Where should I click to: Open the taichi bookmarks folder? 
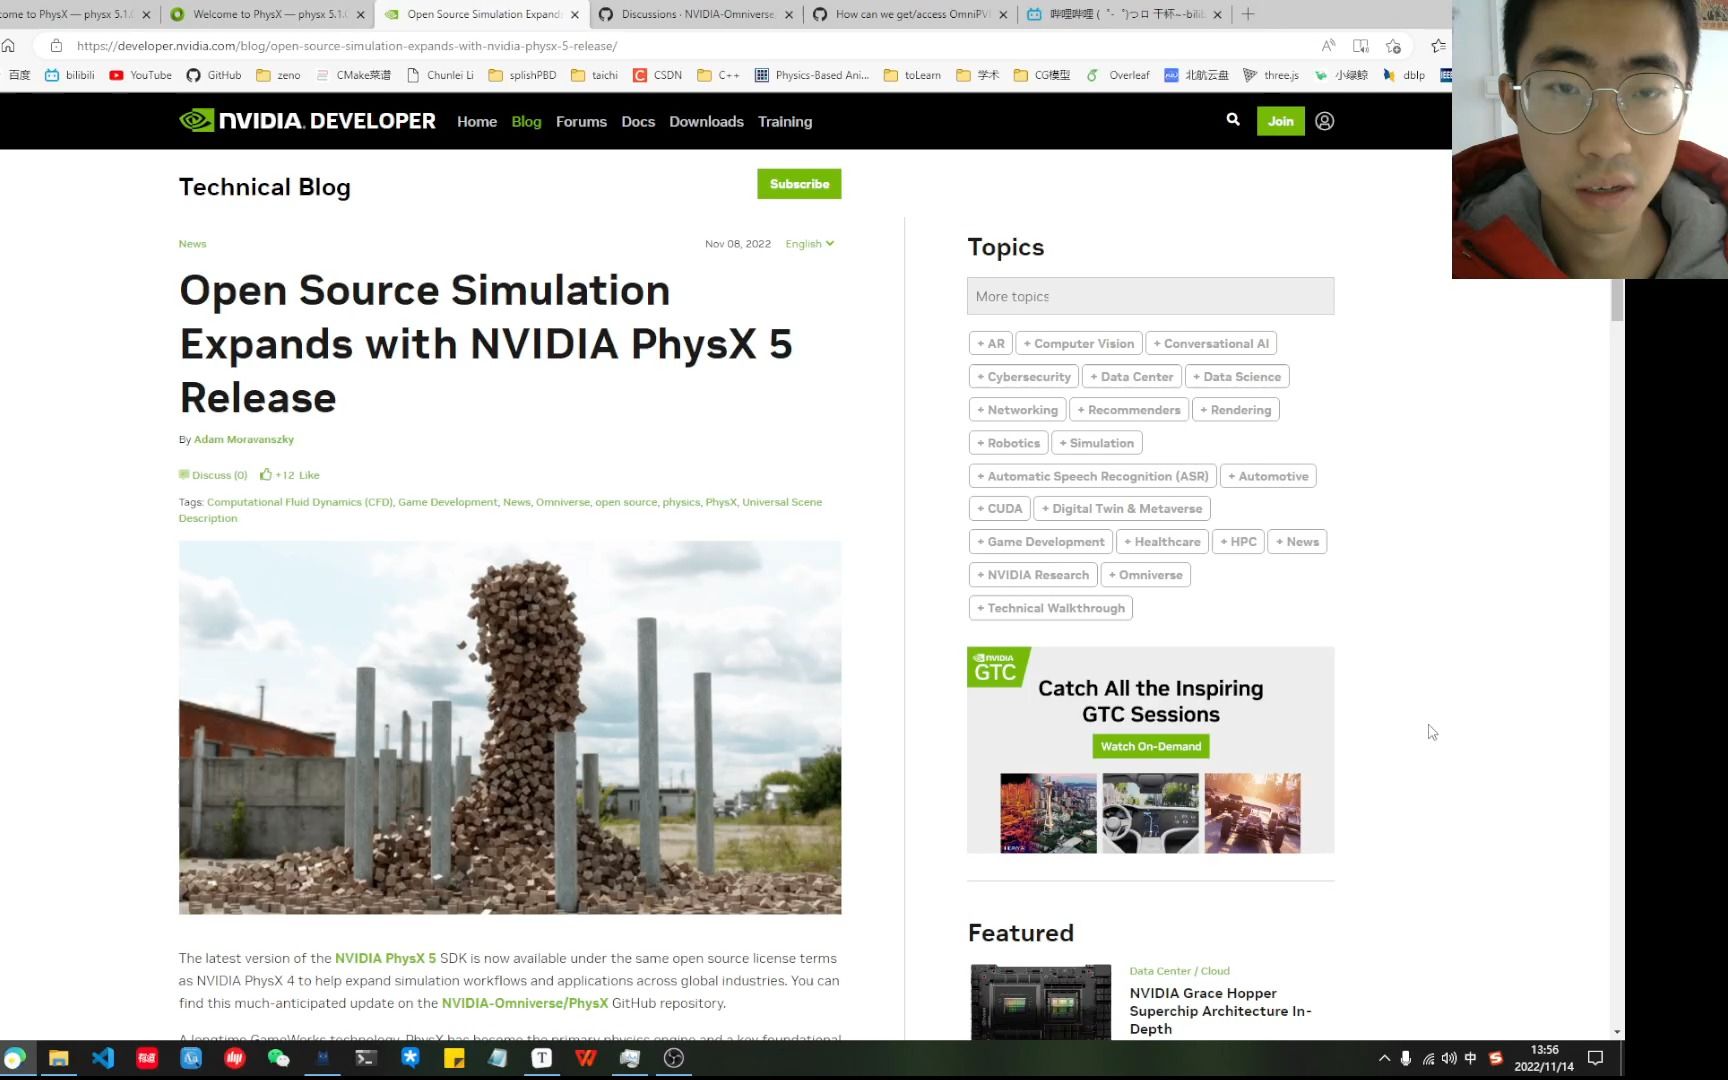click(594, 75)
